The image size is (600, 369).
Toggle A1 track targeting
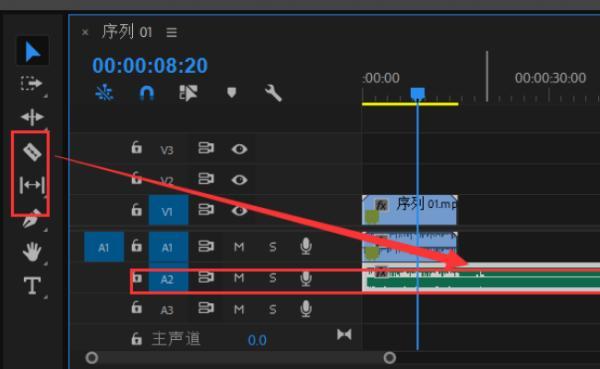[168, 247]
